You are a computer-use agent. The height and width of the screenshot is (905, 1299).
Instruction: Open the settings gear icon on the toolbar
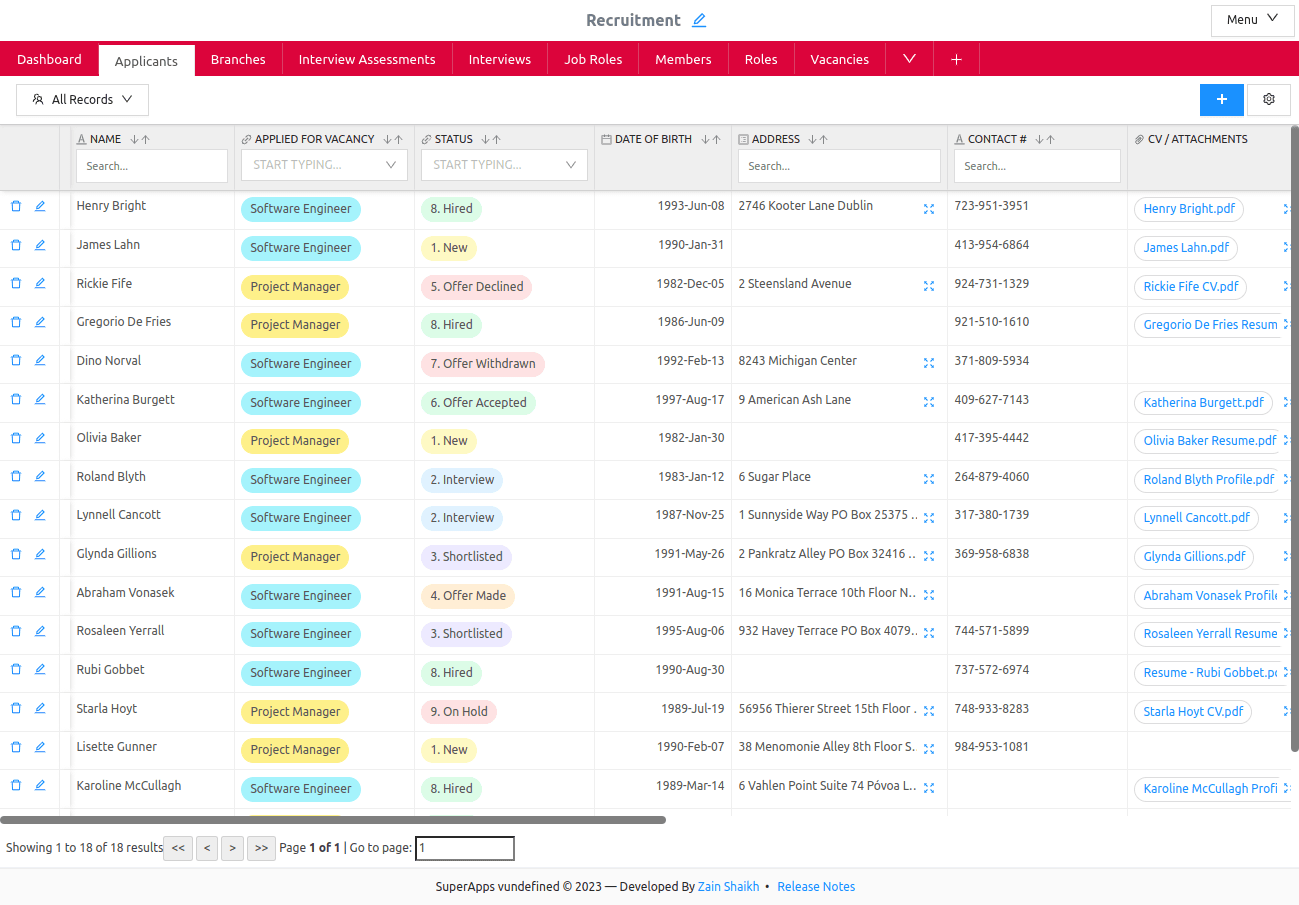pyautogui.click(x=1268, y=99)
